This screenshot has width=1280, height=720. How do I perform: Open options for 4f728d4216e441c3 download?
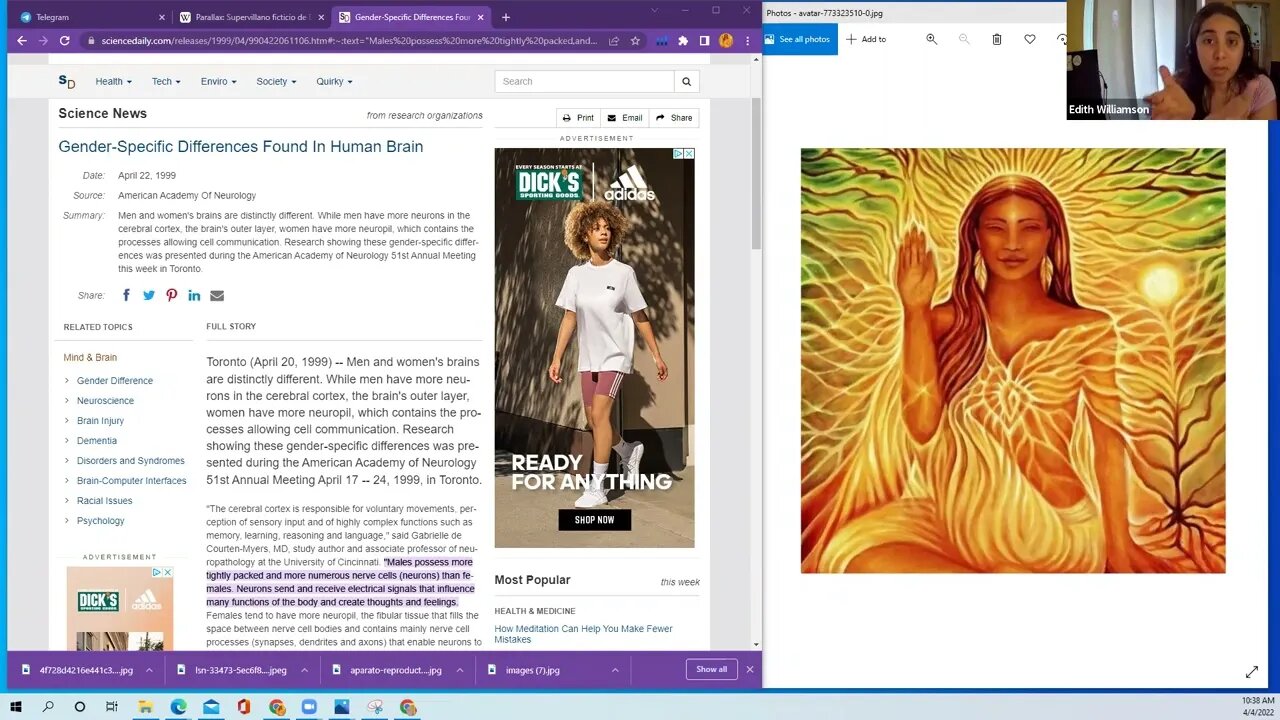[x=149, y=670]
